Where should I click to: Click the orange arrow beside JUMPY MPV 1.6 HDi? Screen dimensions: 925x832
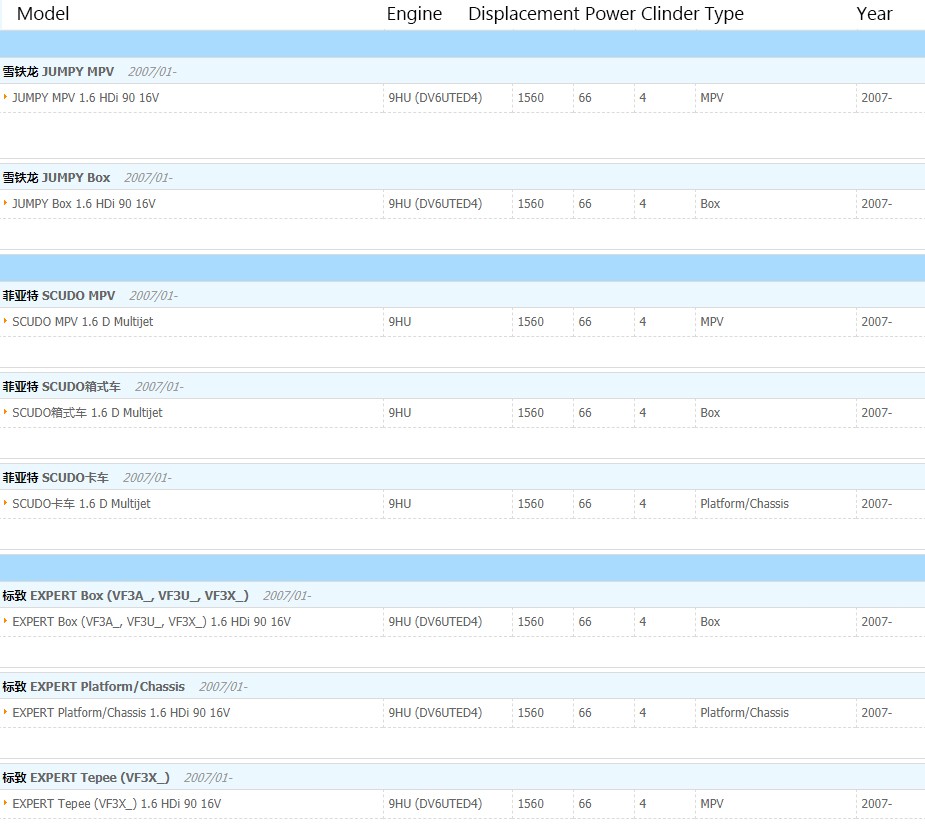point(5,98)
